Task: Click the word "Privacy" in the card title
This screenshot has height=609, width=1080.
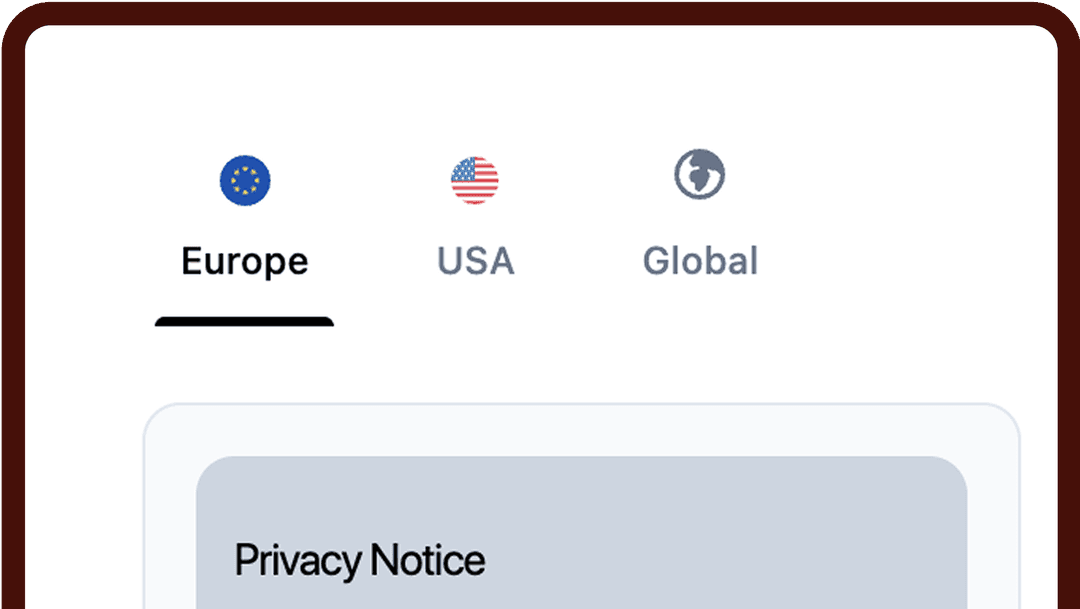Action: pyautogui.click(x=297, y=561)
